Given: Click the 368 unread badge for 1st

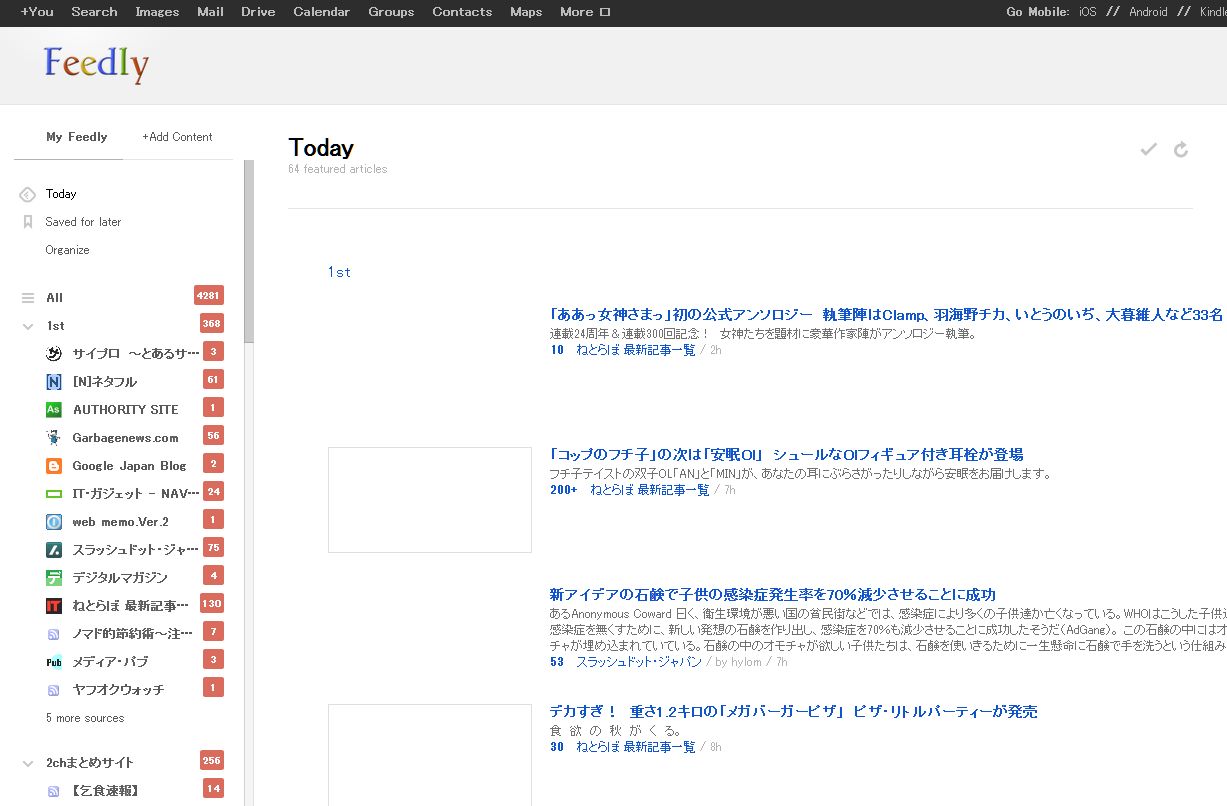Looking at the screenshot, I should pos(212,324).
